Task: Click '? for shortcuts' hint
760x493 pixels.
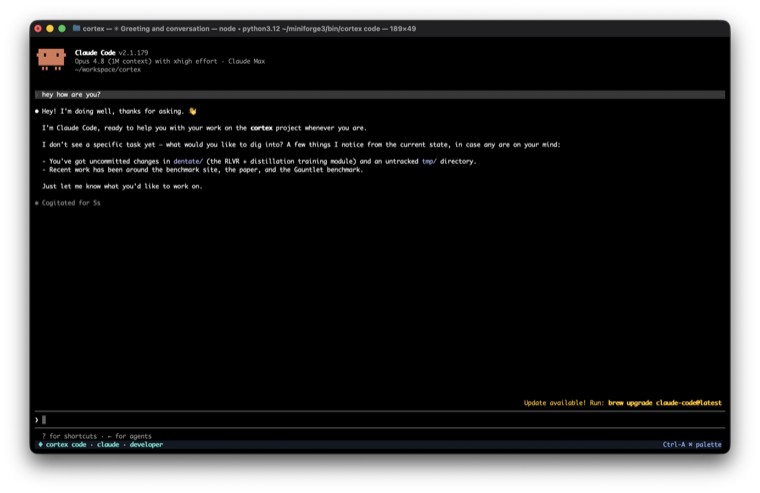Action: 69,436
